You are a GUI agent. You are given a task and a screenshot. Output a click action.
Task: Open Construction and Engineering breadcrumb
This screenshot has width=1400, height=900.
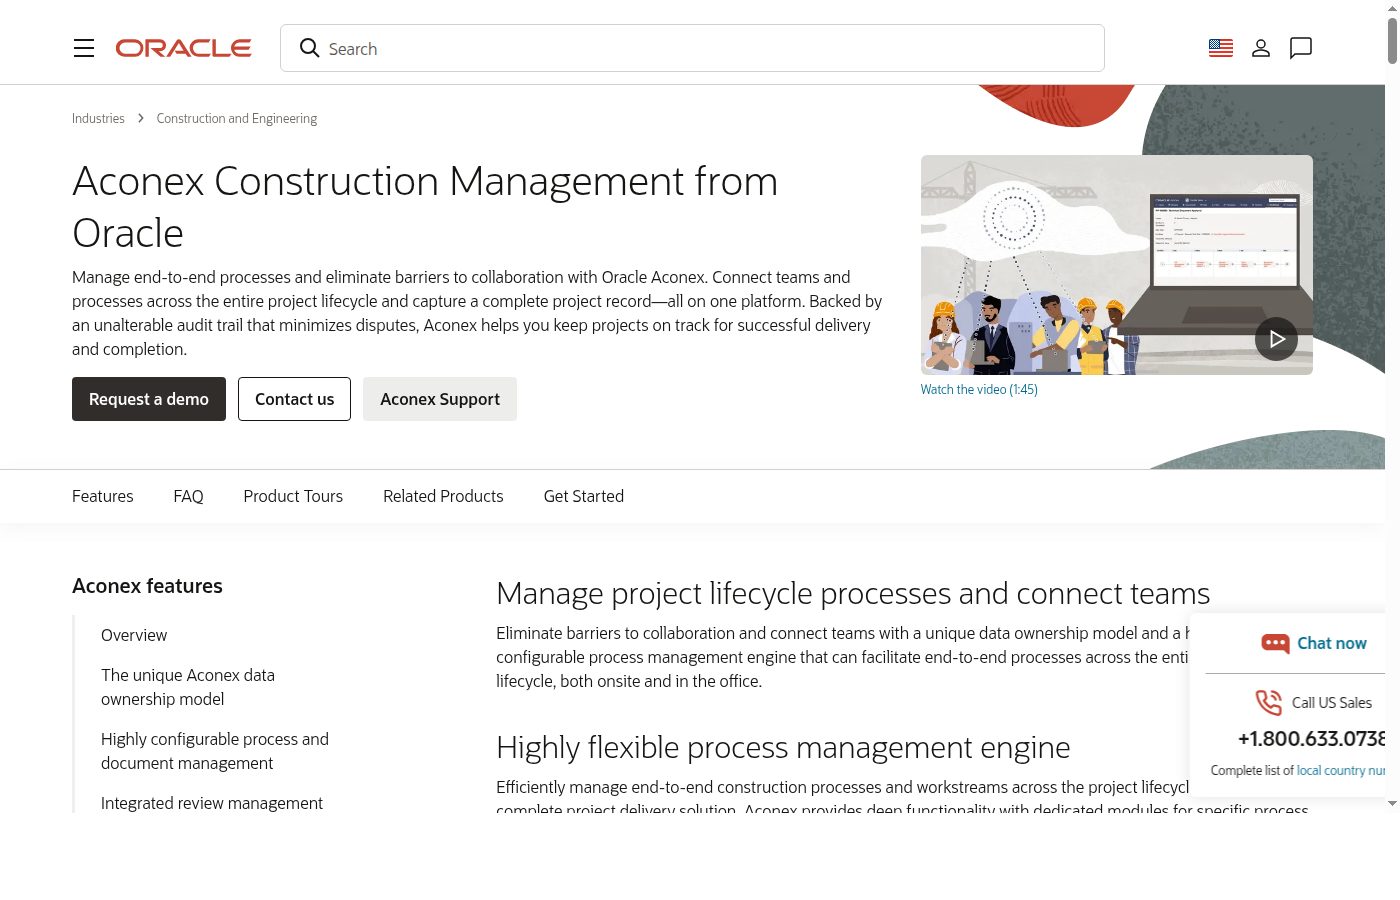(237, 118)
